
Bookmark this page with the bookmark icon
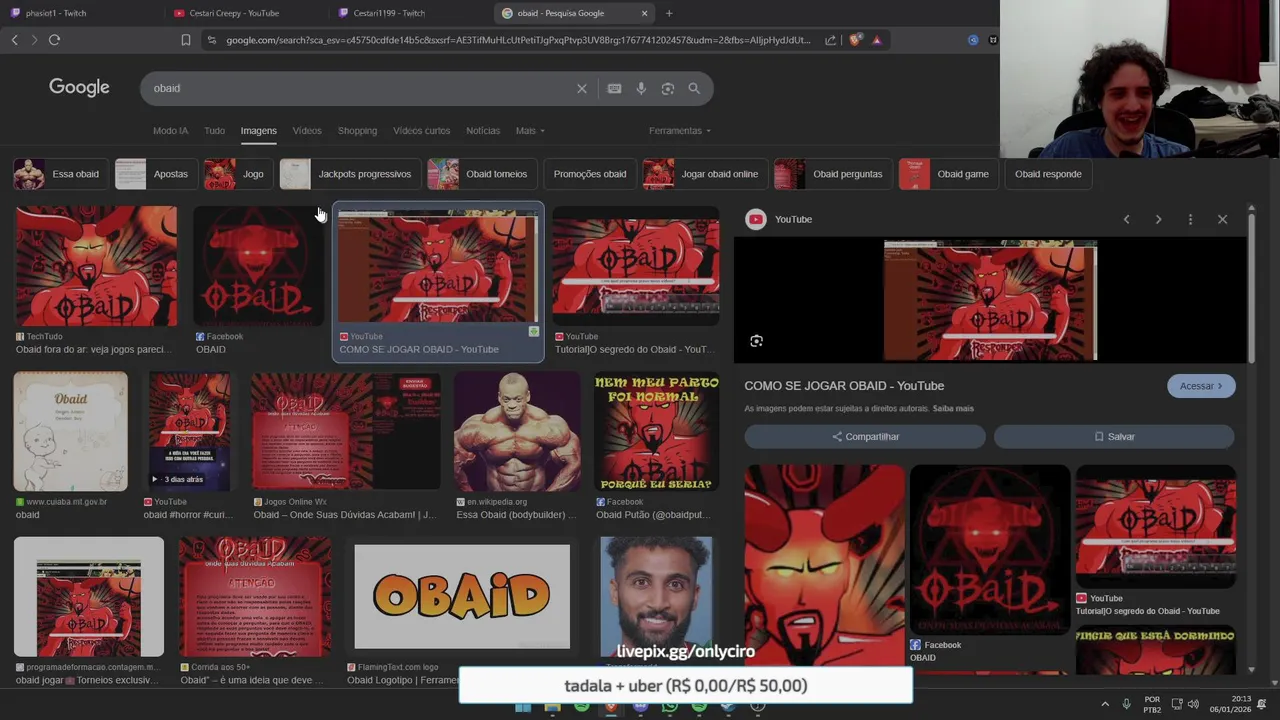click(x=185, y=40)
